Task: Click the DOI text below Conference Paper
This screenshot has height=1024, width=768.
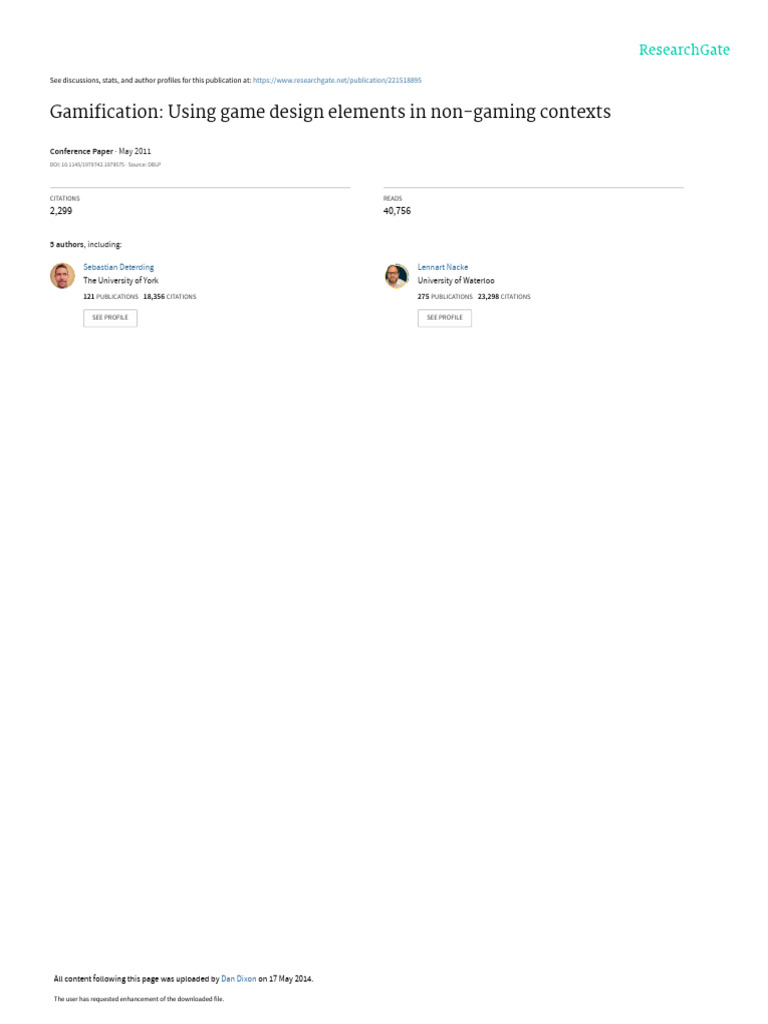Action: pos(105,165)
